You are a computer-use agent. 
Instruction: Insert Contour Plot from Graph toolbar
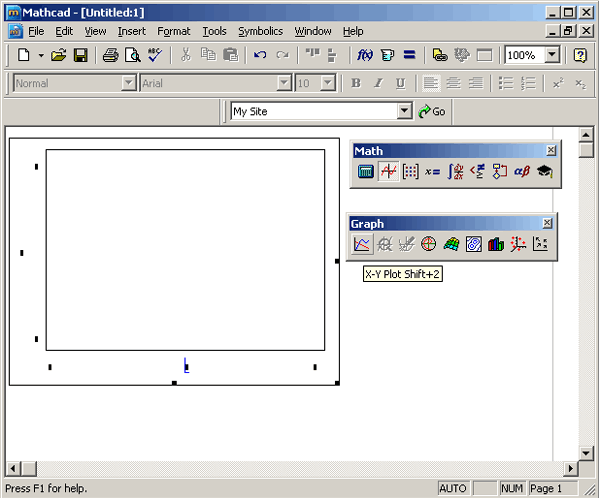tap(473, 244)
